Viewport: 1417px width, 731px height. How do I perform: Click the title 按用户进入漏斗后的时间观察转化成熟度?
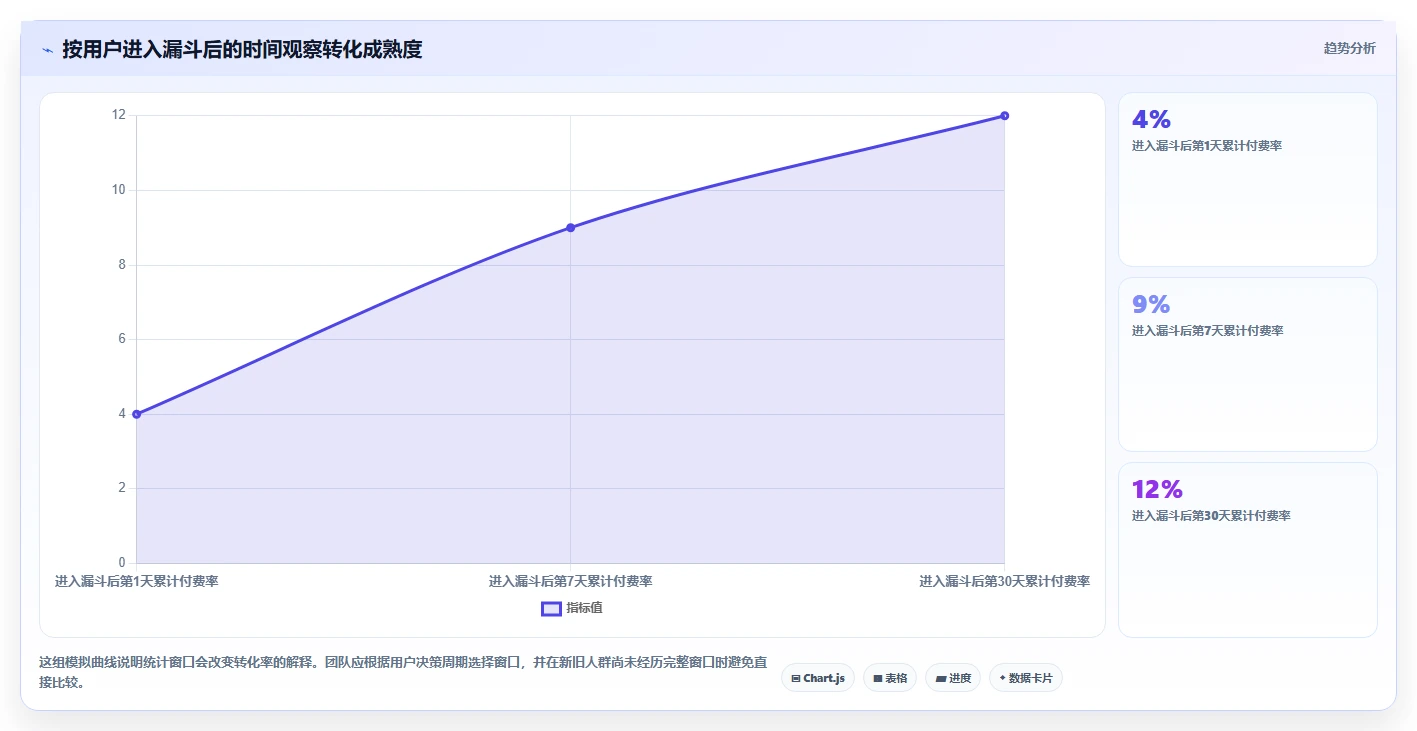[x=242, y=49]
